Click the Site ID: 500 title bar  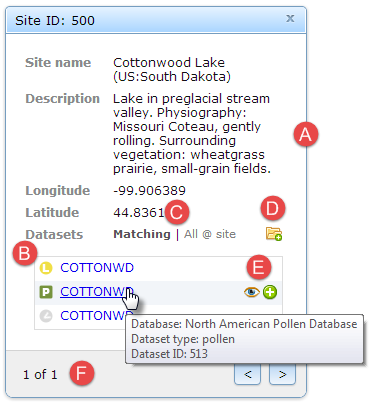point(156,21)
